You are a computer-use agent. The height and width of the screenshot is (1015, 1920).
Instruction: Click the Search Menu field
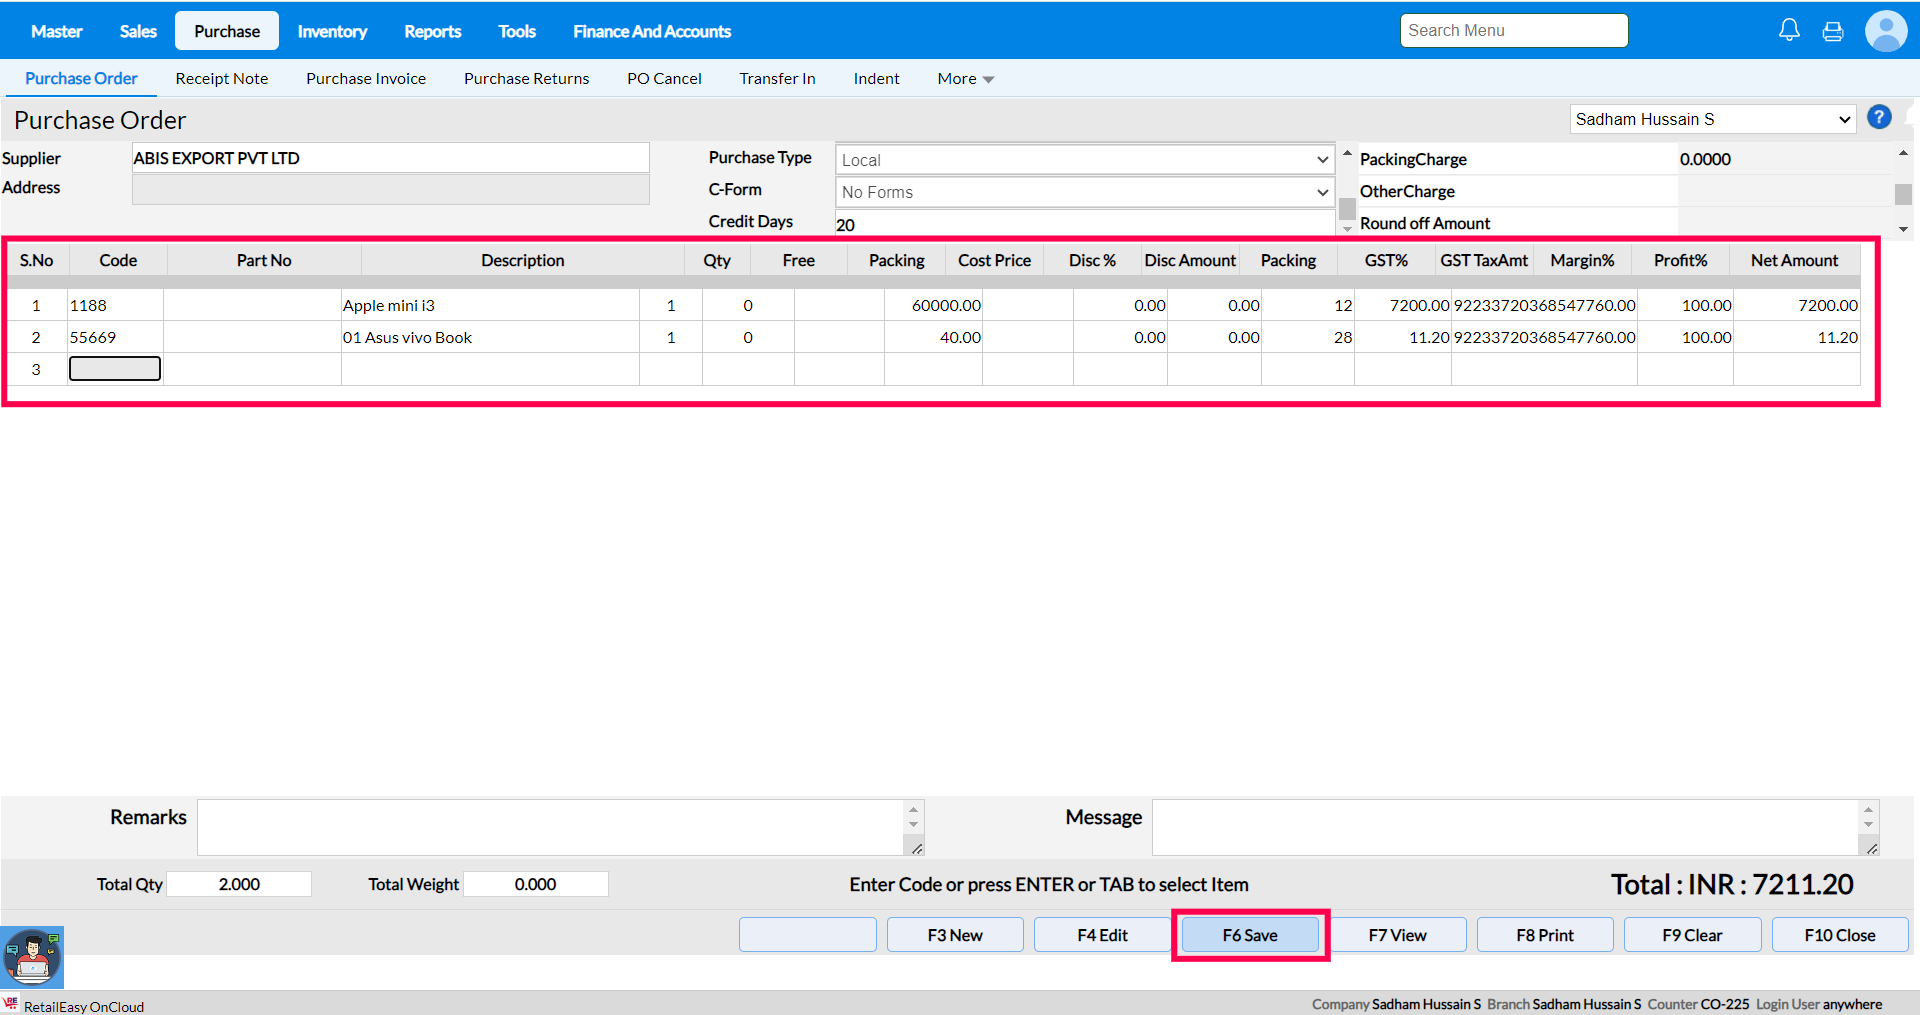(1513, 30)
